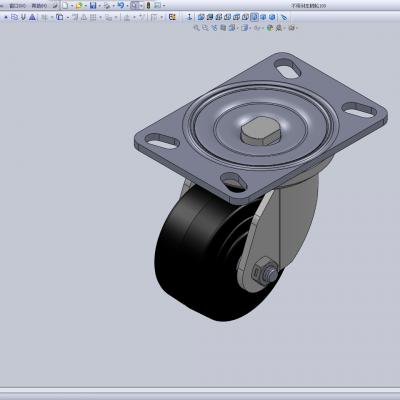Switch to the Top standard view
This screenshot has height=400, width=400.
pos(237,17)
